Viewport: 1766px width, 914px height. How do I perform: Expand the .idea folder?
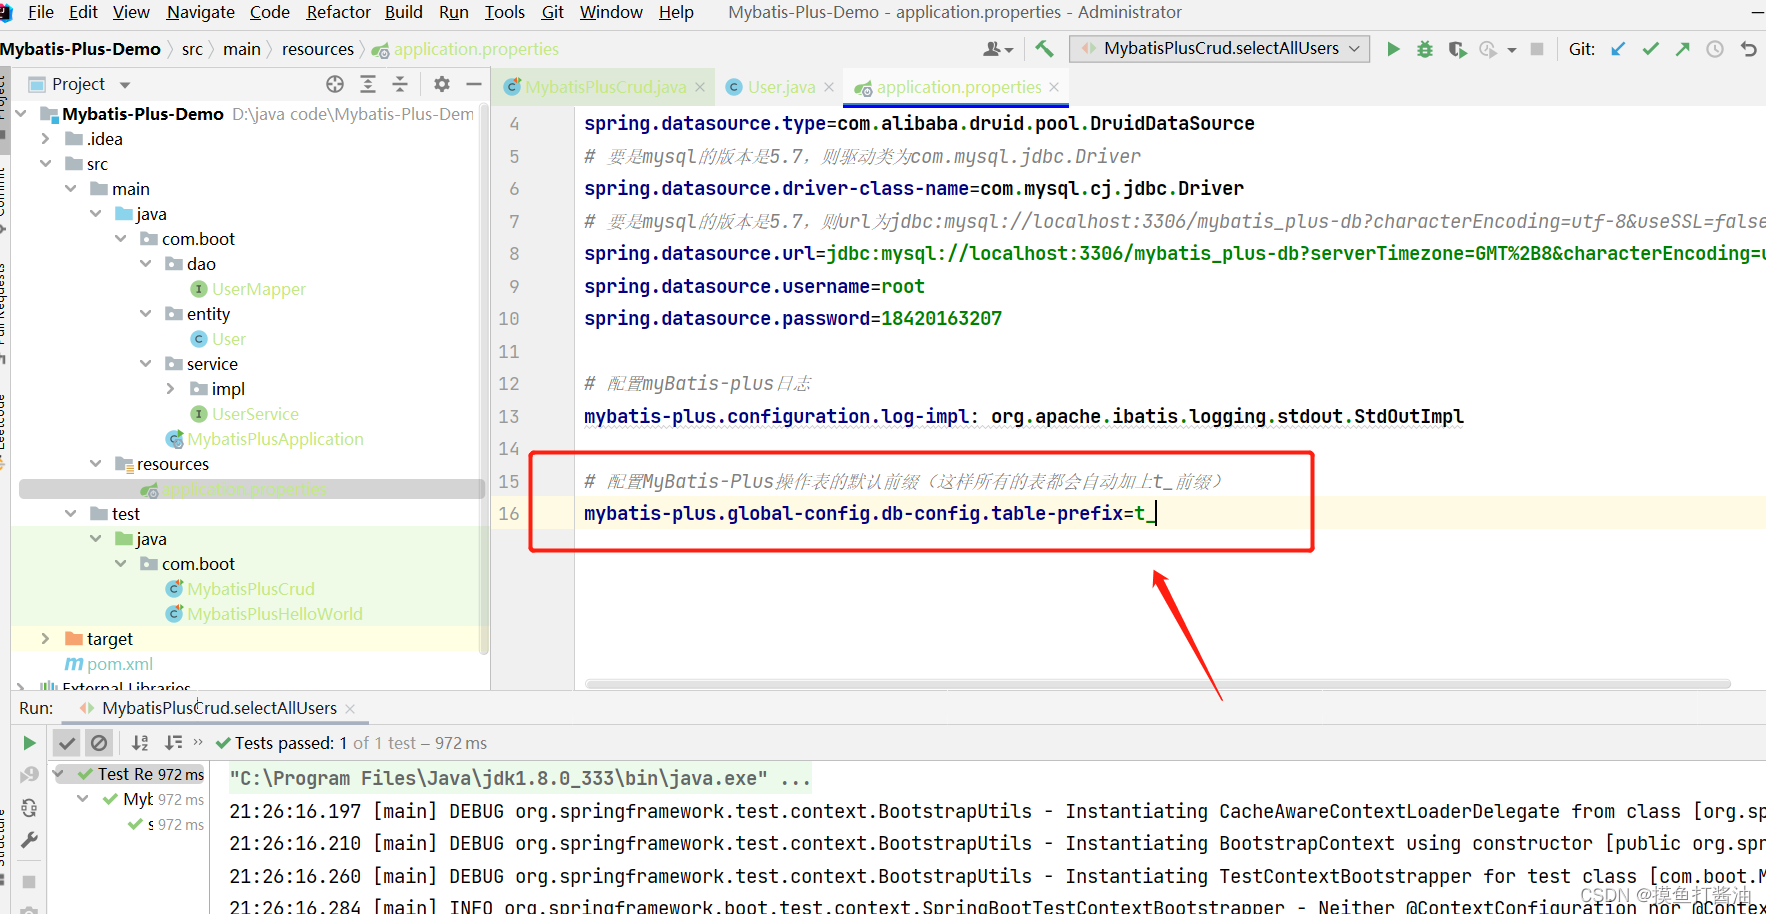(x=45, y=139)
